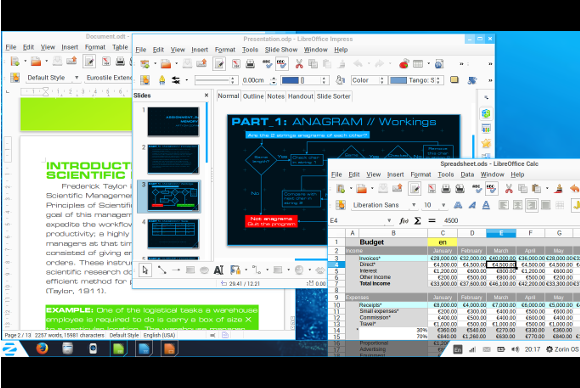Open Table menu in Writer
This screenshot has height=388, width=580.
click(120, 47)
